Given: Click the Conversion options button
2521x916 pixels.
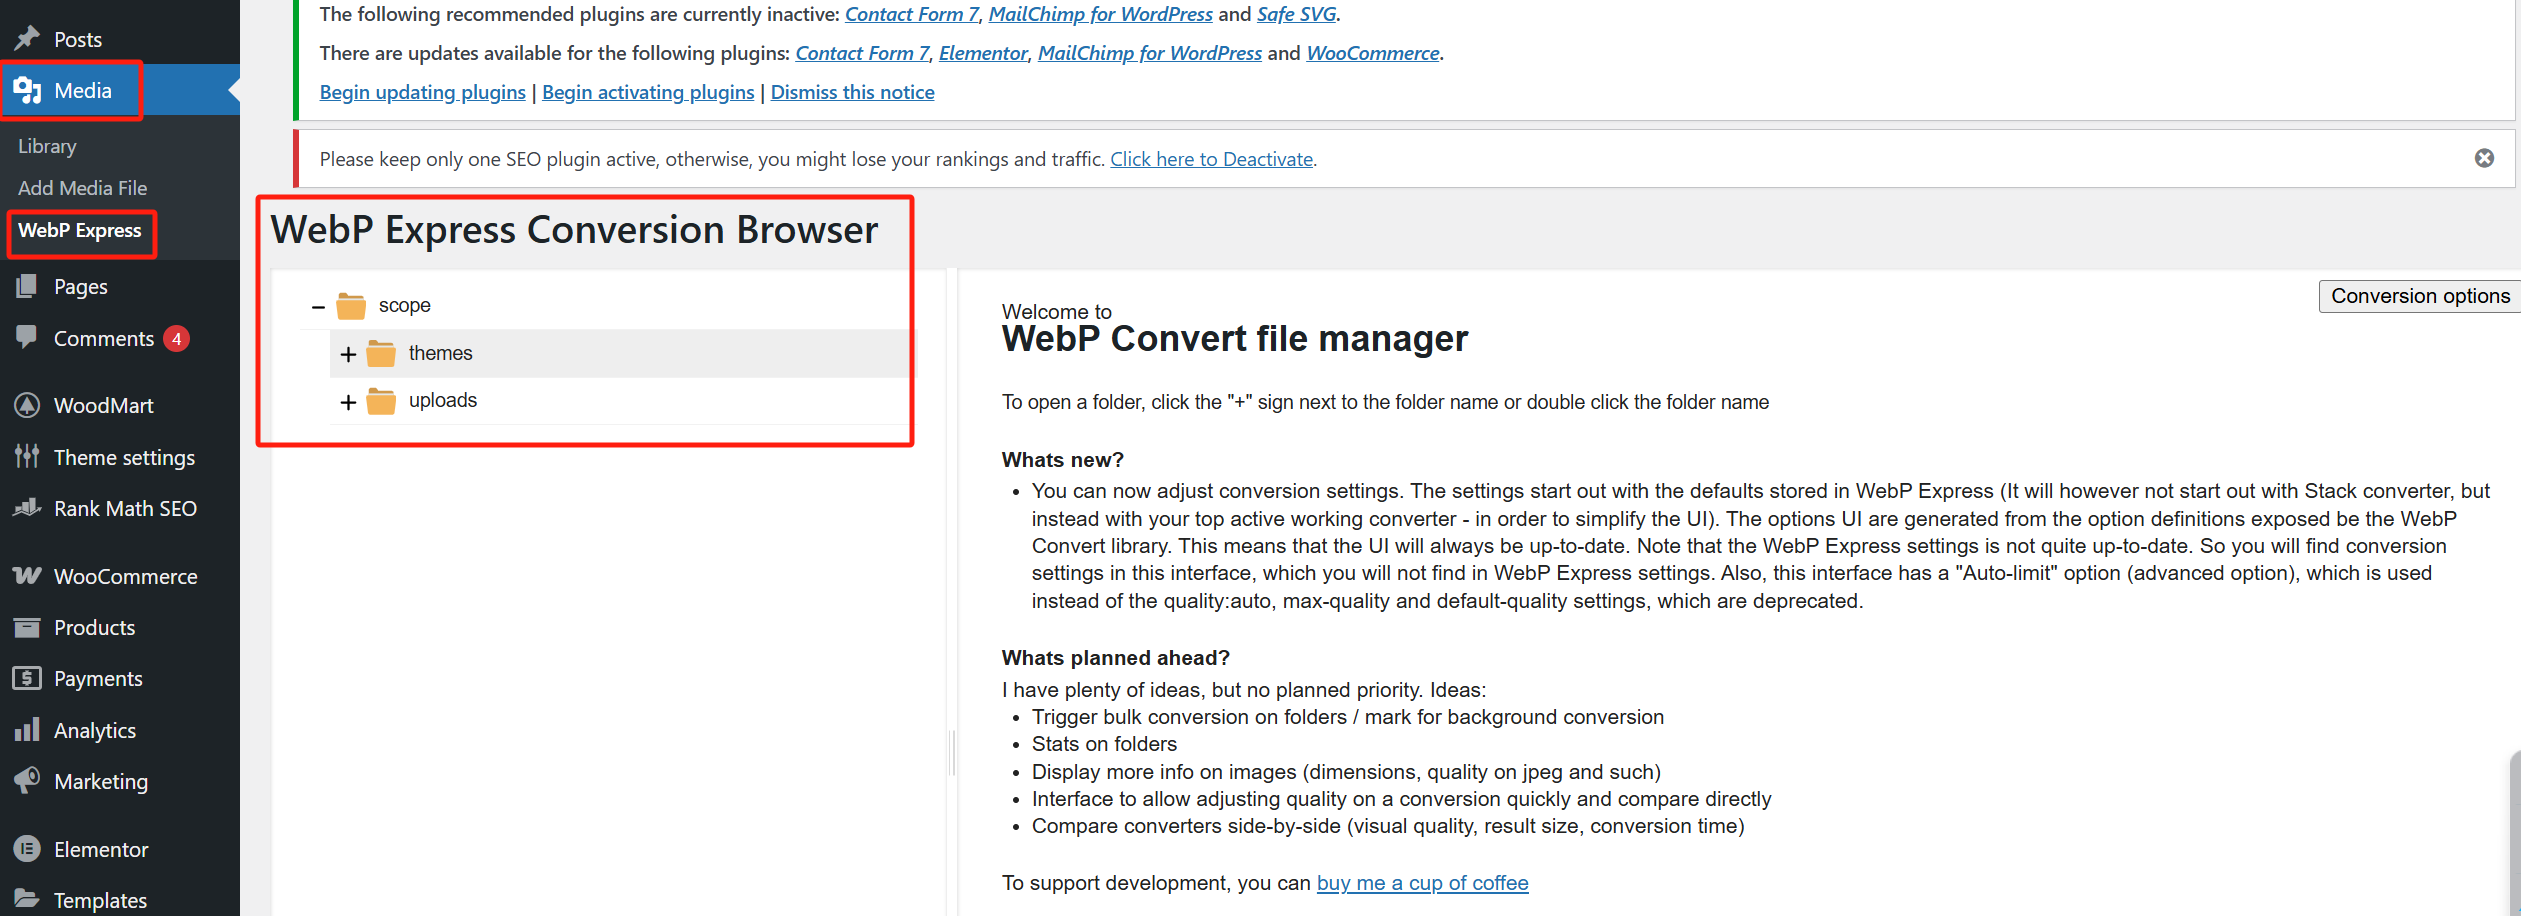Looking at the screenshot, I should point(2420,296).
